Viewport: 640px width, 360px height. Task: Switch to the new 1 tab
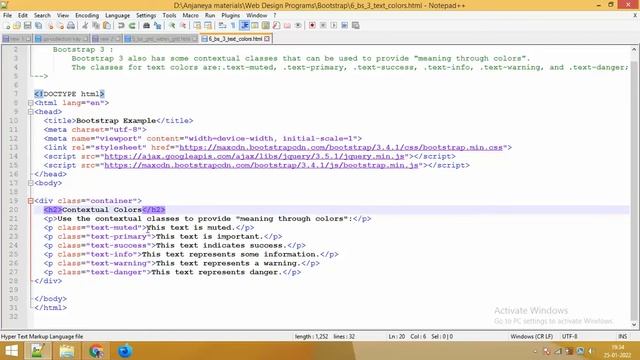pos(17,39)
